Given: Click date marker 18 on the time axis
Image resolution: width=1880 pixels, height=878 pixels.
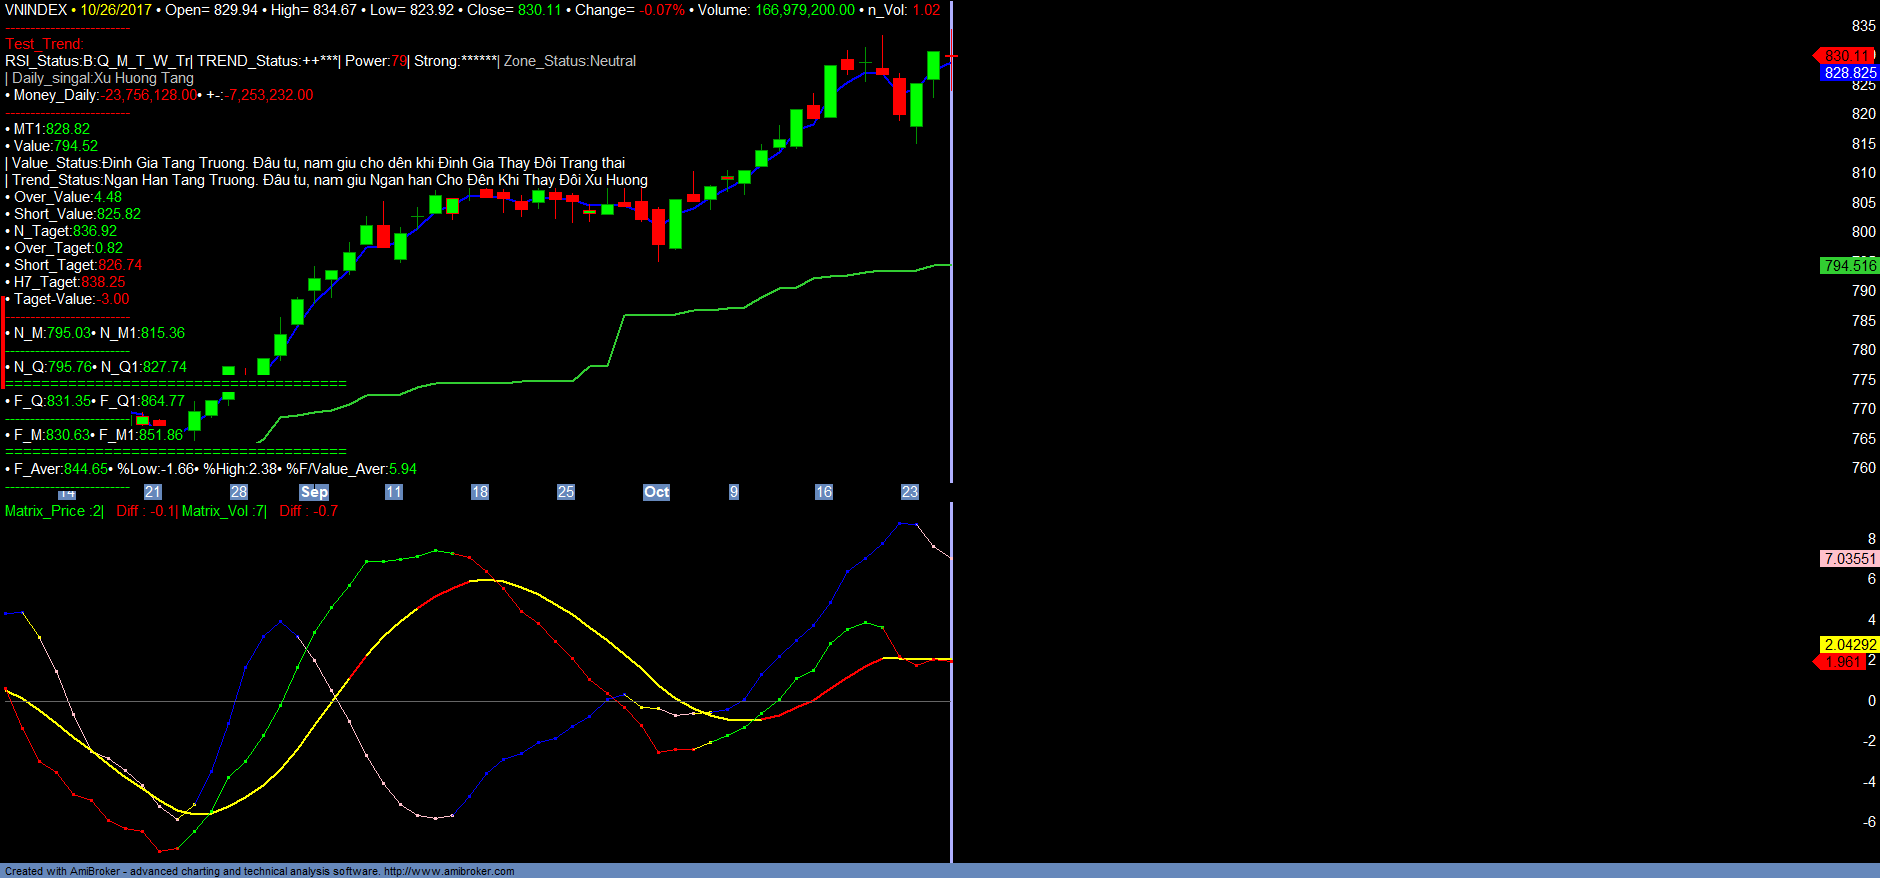Looking at the screenshot, I should (x=480, y=492).
